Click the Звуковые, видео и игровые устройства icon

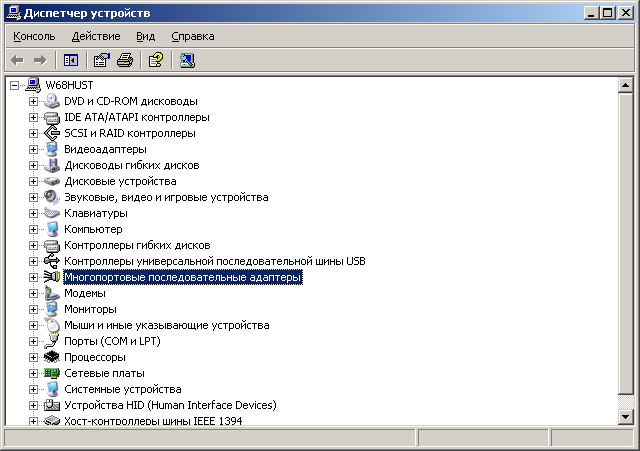click(x=52, y=197)
